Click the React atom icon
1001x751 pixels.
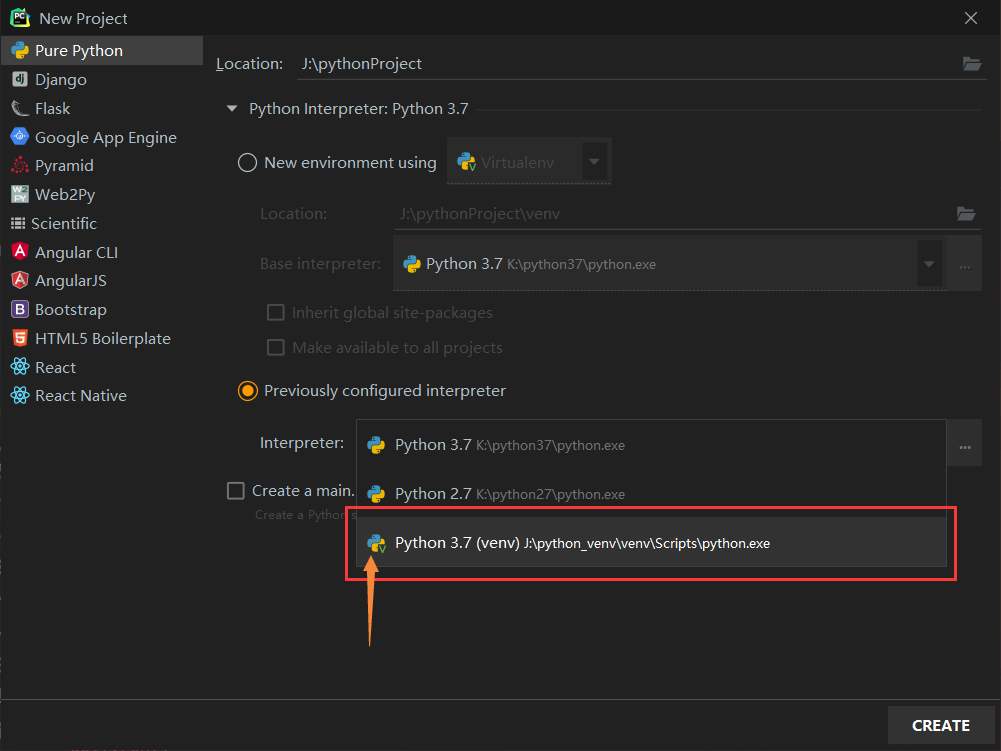tap(20, 366)
